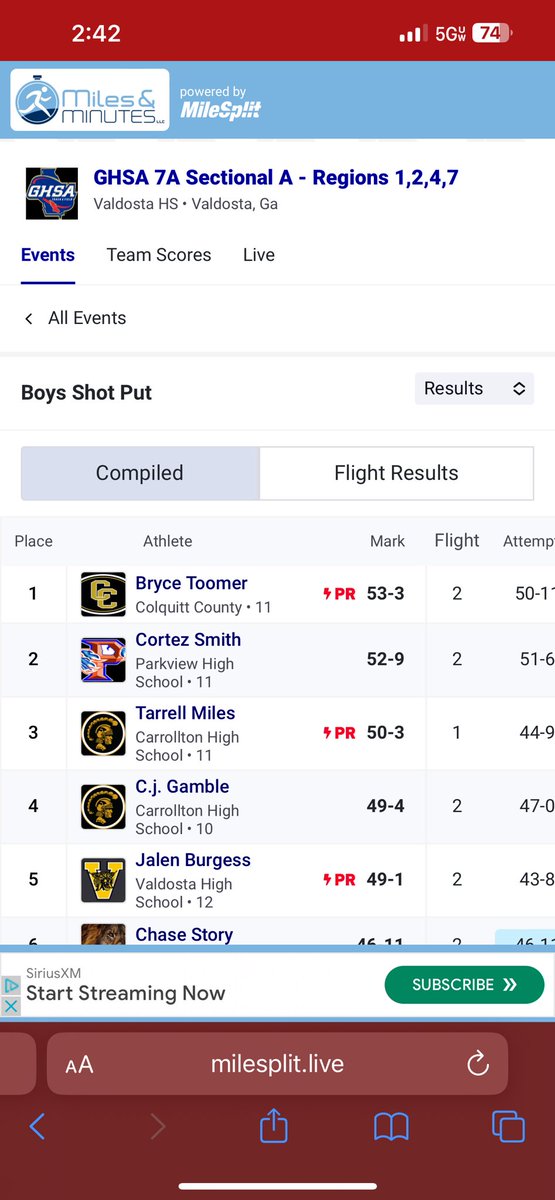This screenshot has width=555, height=1200.
Task: Select the Compiled results toggle
Action: pyautogui.click(x=140, y=473)
